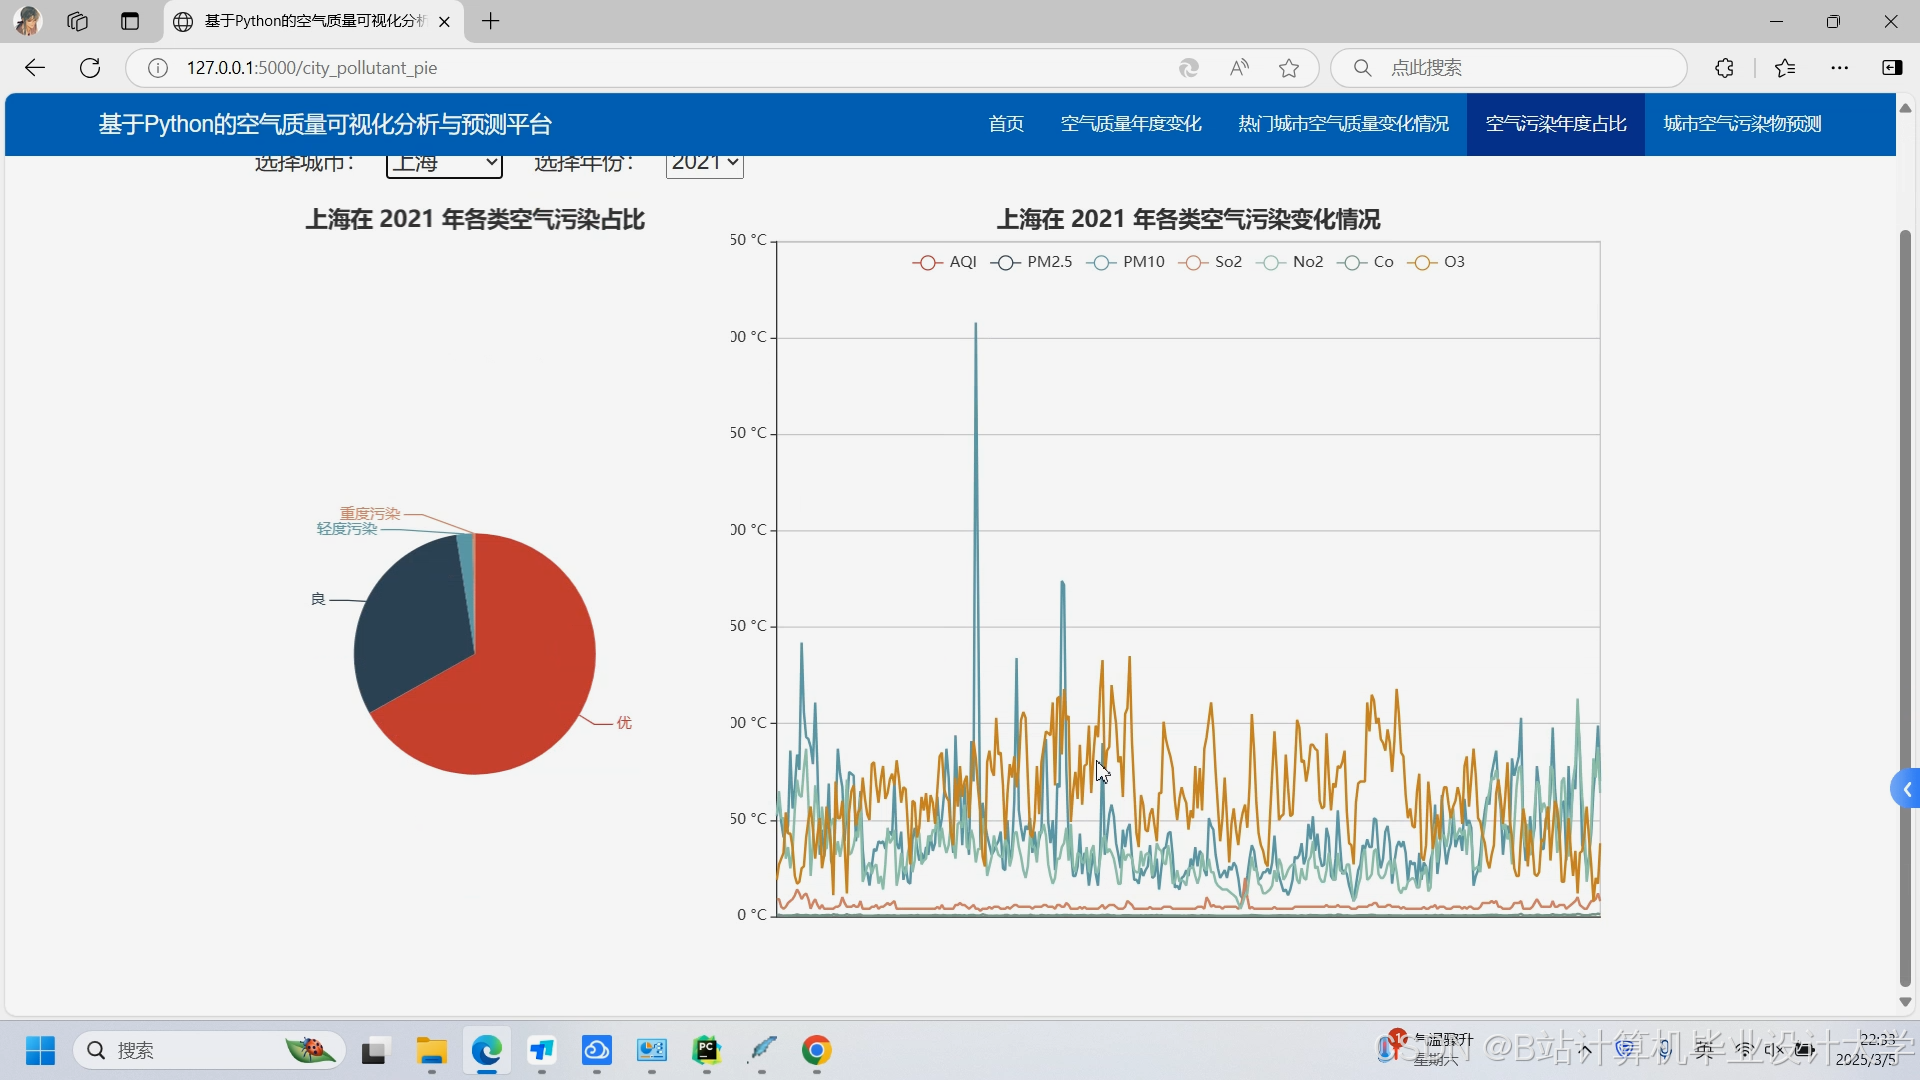The height and width of the screenshot is (1080, 1920).
Task: Open the read aloud icon
Action: (x=1239, y=68)
